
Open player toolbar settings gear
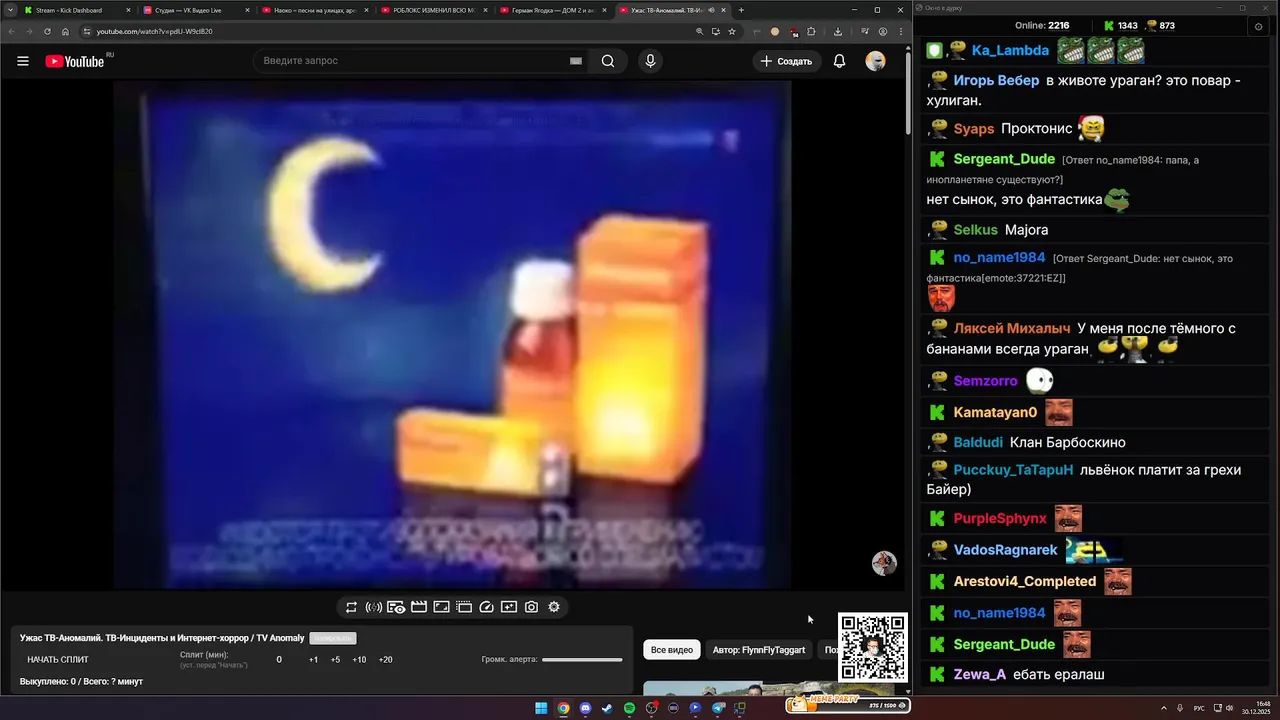pos(554,607)
